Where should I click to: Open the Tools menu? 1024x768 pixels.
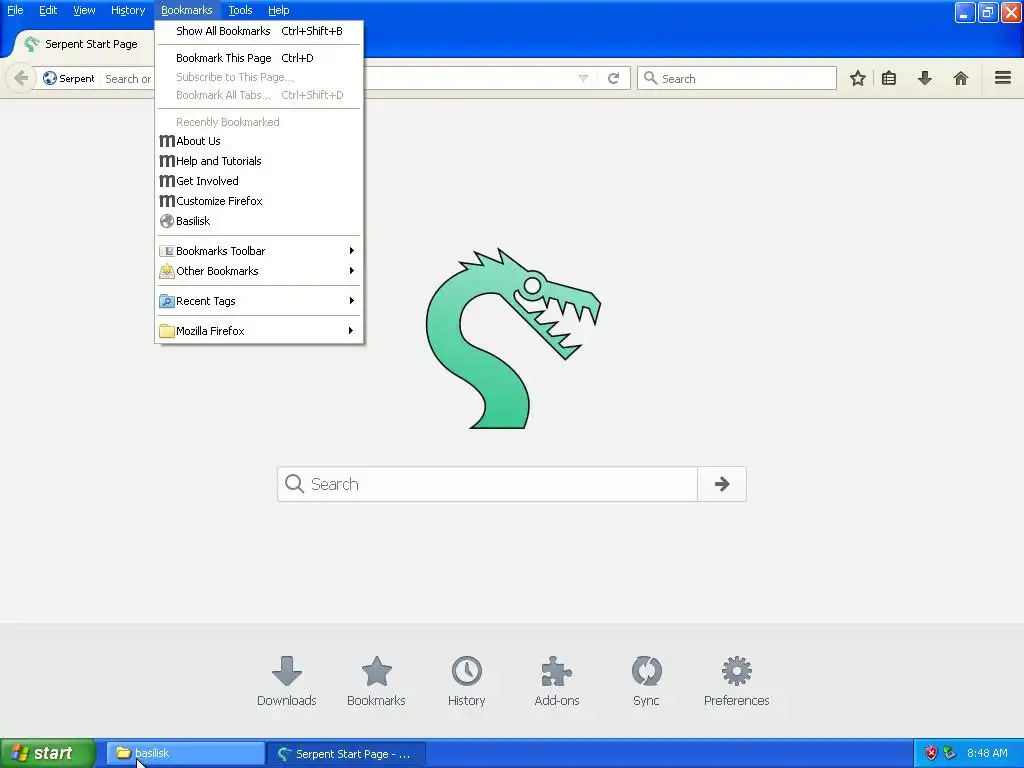(x=240, y=10)
